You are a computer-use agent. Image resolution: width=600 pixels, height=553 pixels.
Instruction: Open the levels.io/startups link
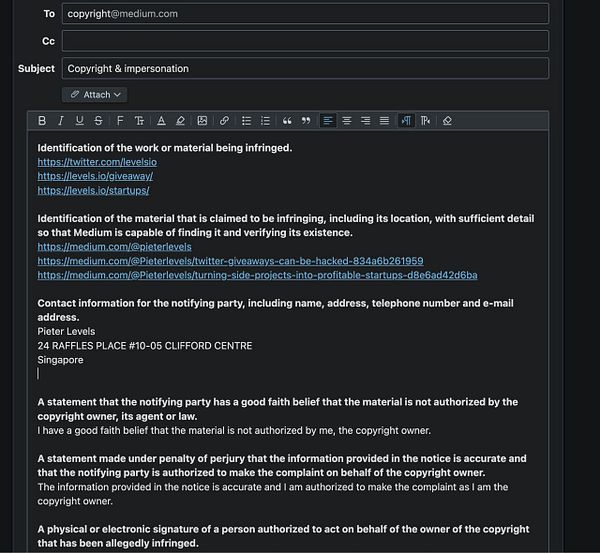93,190
